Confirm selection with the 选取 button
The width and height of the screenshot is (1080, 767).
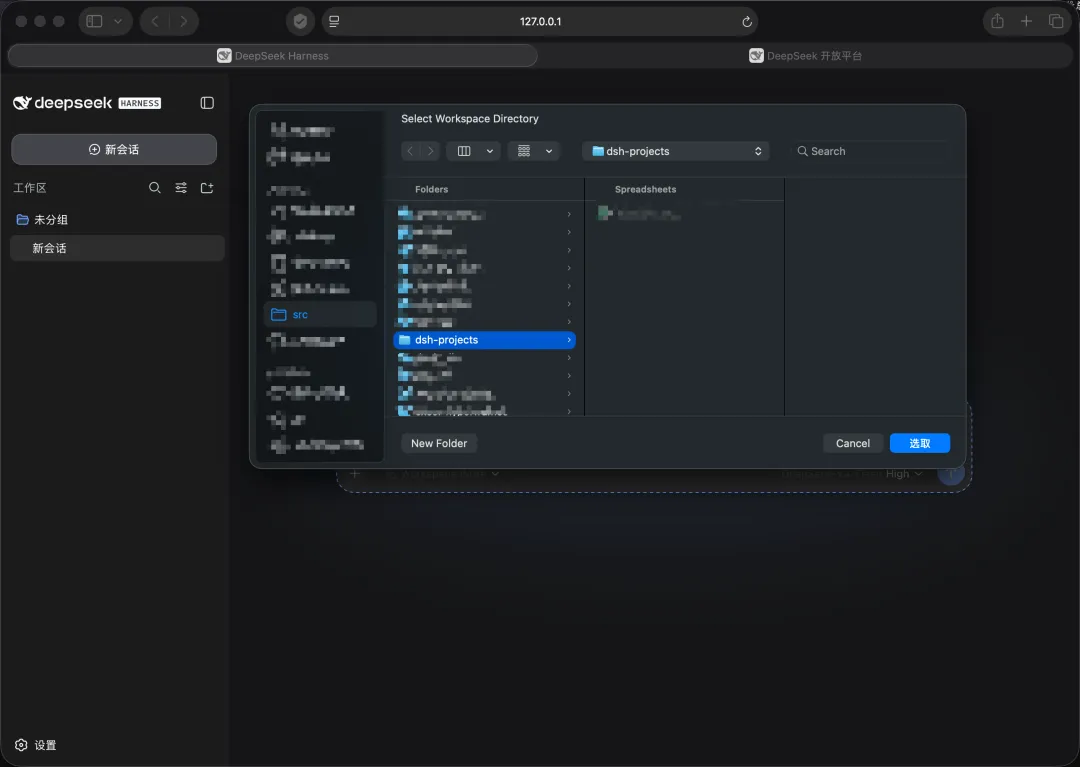coord(920,443)
